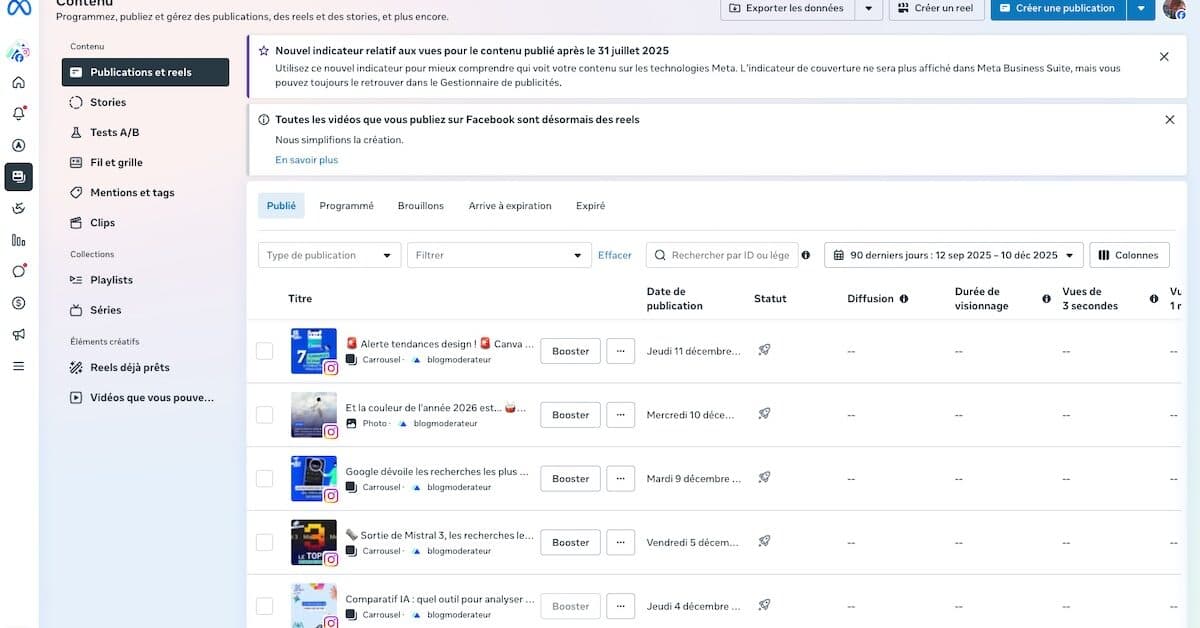Follow the En savoir plus link
Image resolution: width=1200 pixels, height=628 pixels.
point(307,160)
